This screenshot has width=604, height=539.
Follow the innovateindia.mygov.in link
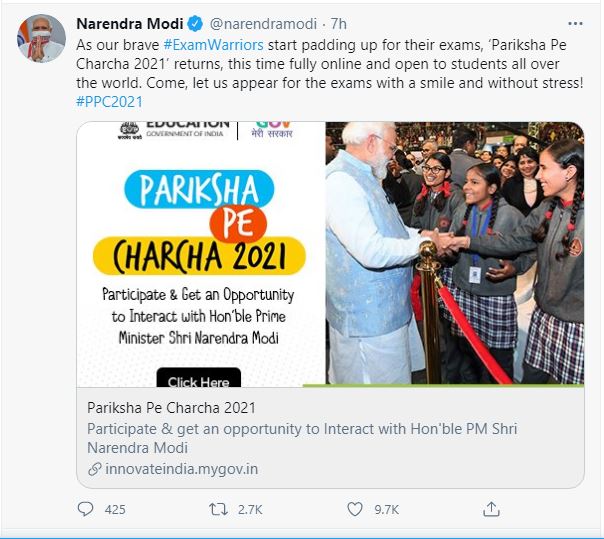tap(181, 469)
